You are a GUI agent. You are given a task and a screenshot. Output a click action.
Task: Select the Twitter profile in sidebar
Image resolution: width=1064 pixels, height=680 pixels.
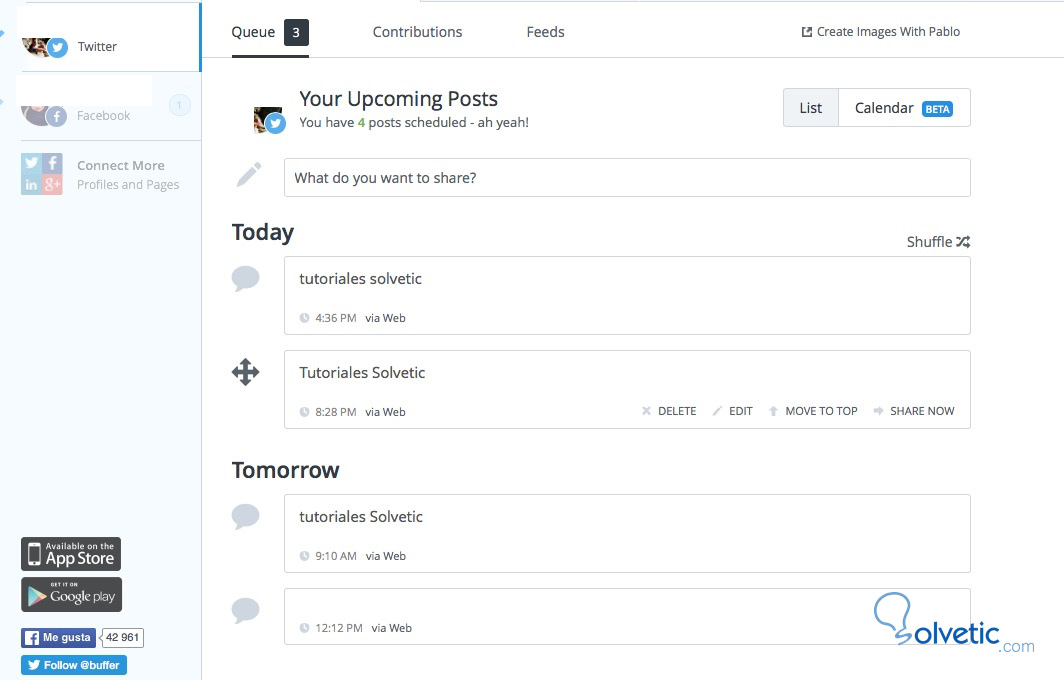(x=97, y=46)
